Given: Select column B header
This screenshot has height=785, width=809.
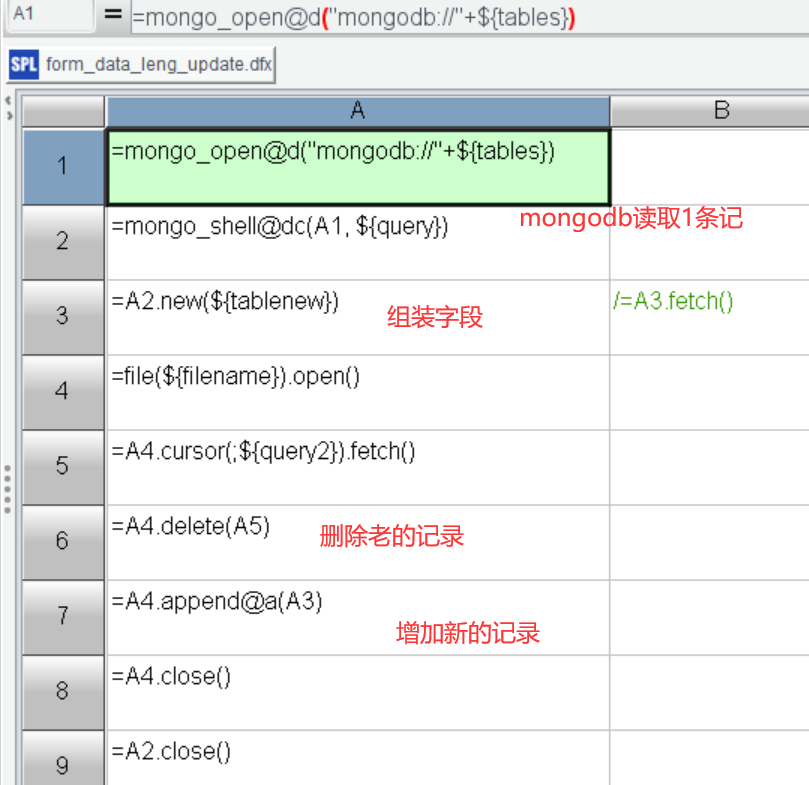Looking at the screenshot, I should 710,110.
